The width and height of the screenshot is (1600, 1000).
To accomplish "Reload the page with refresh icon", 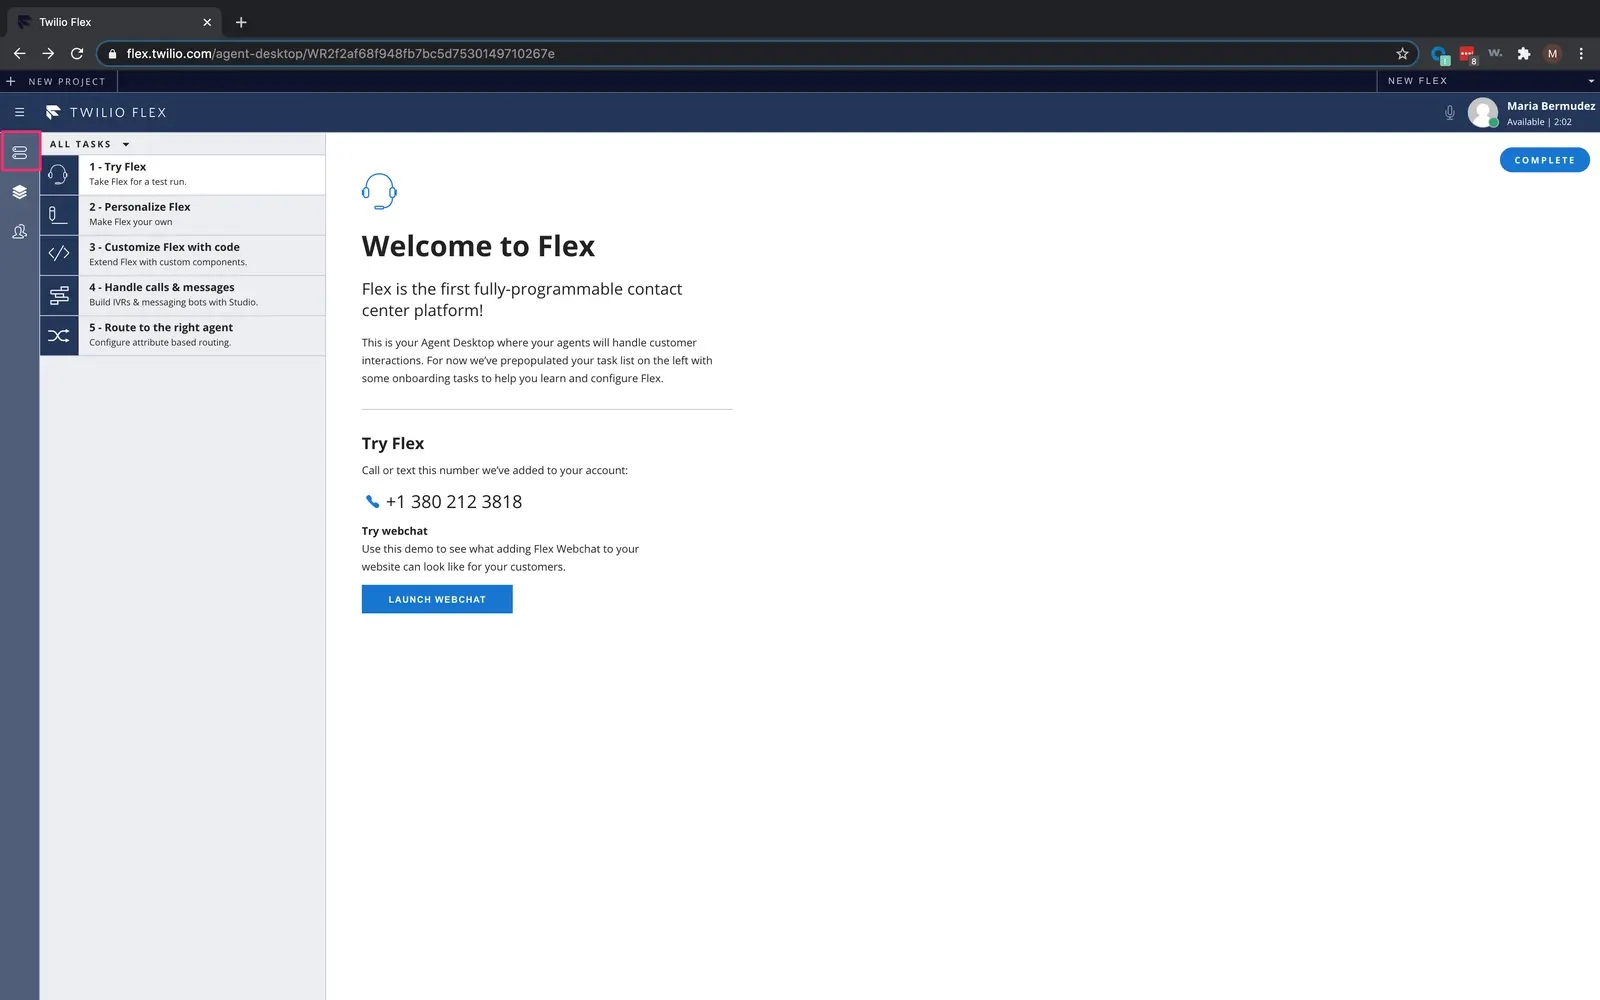I will 77,53.
